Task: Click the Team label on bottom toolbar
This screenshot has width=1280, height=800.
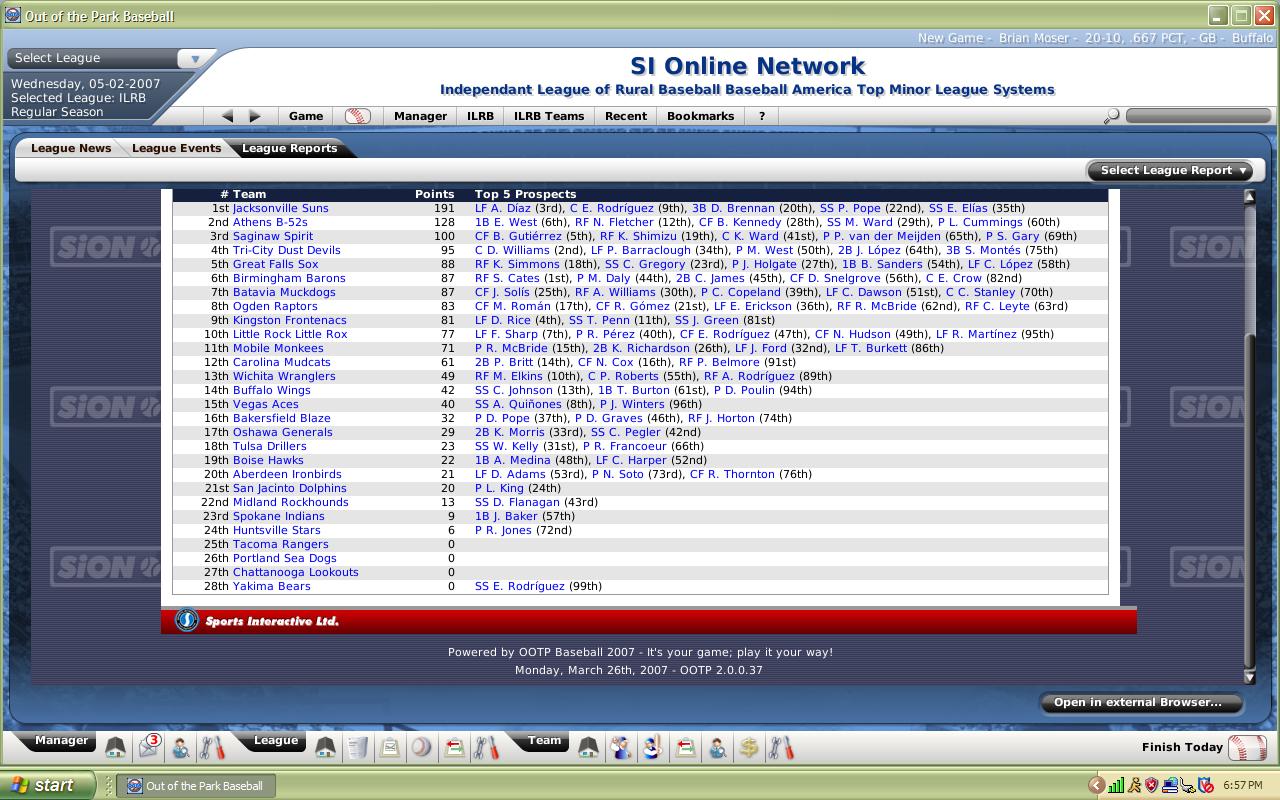Action: 544,741
